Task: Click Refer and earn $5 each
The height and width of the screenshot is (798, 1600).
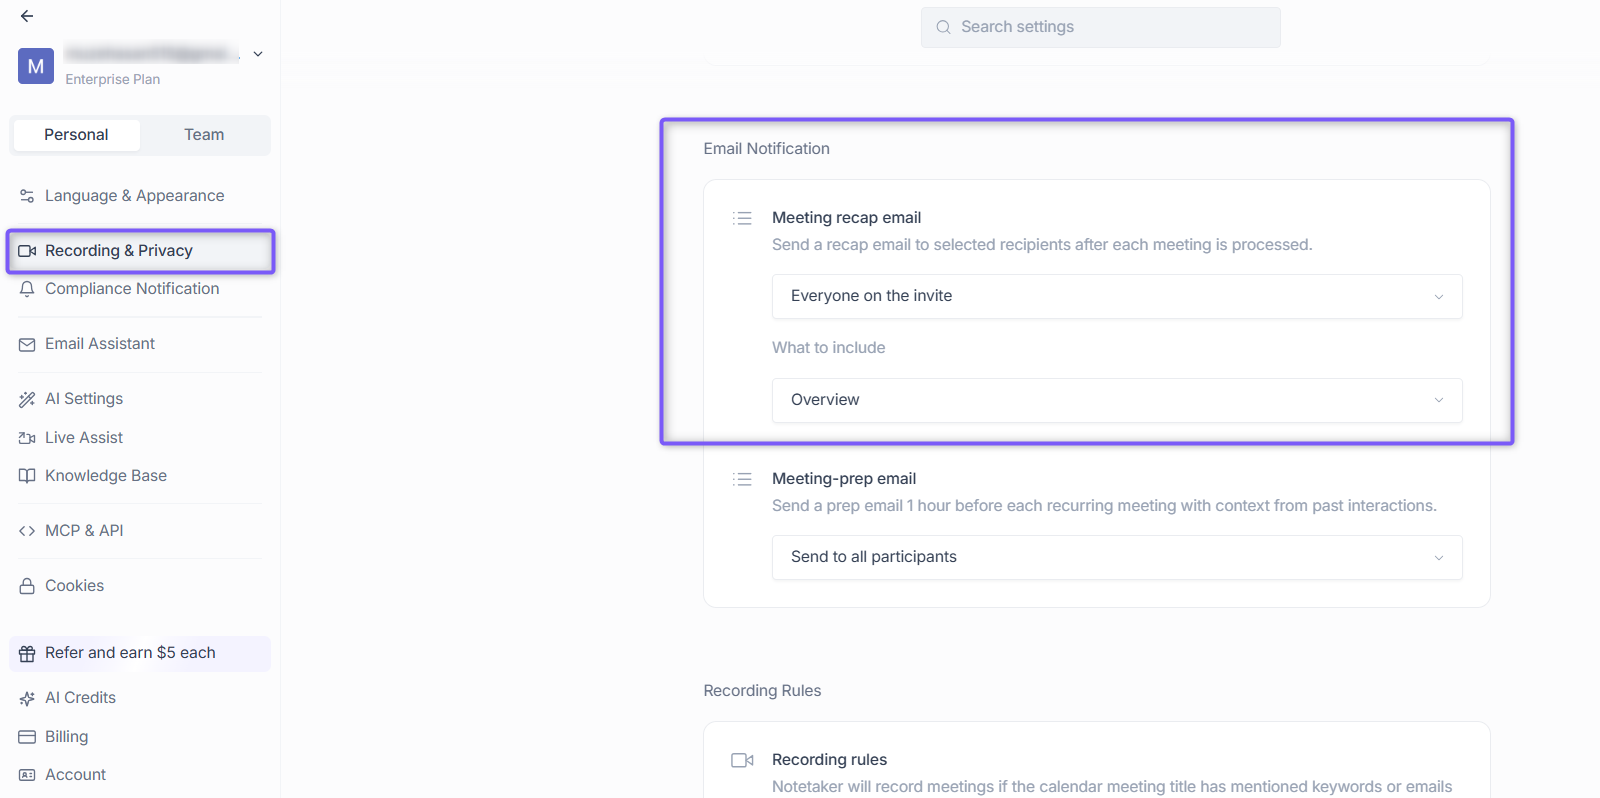Action: [140, 654]
